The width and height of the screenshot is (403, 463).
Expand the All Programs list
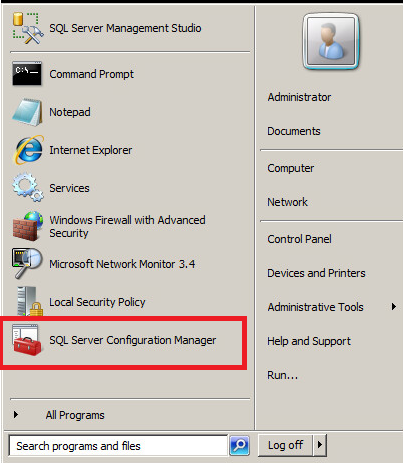point(75,415)
